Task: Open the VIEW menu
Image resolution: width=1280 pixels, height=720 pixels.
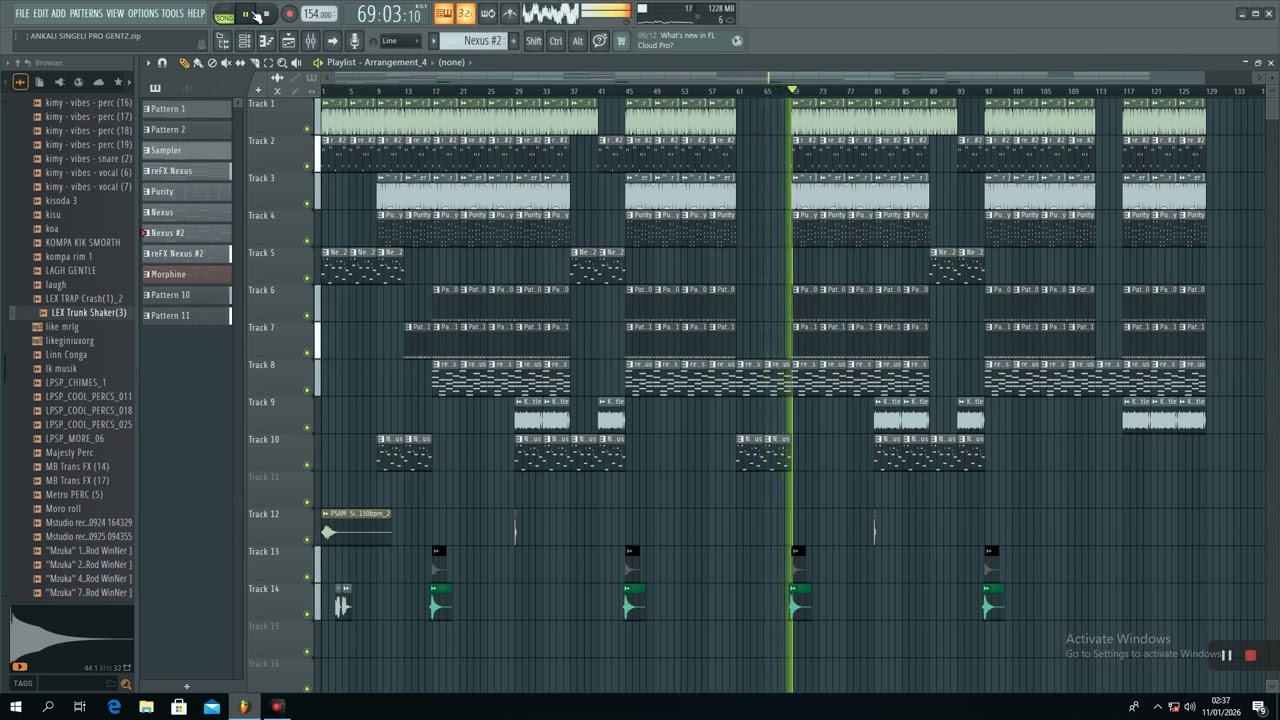Action: 115,14
